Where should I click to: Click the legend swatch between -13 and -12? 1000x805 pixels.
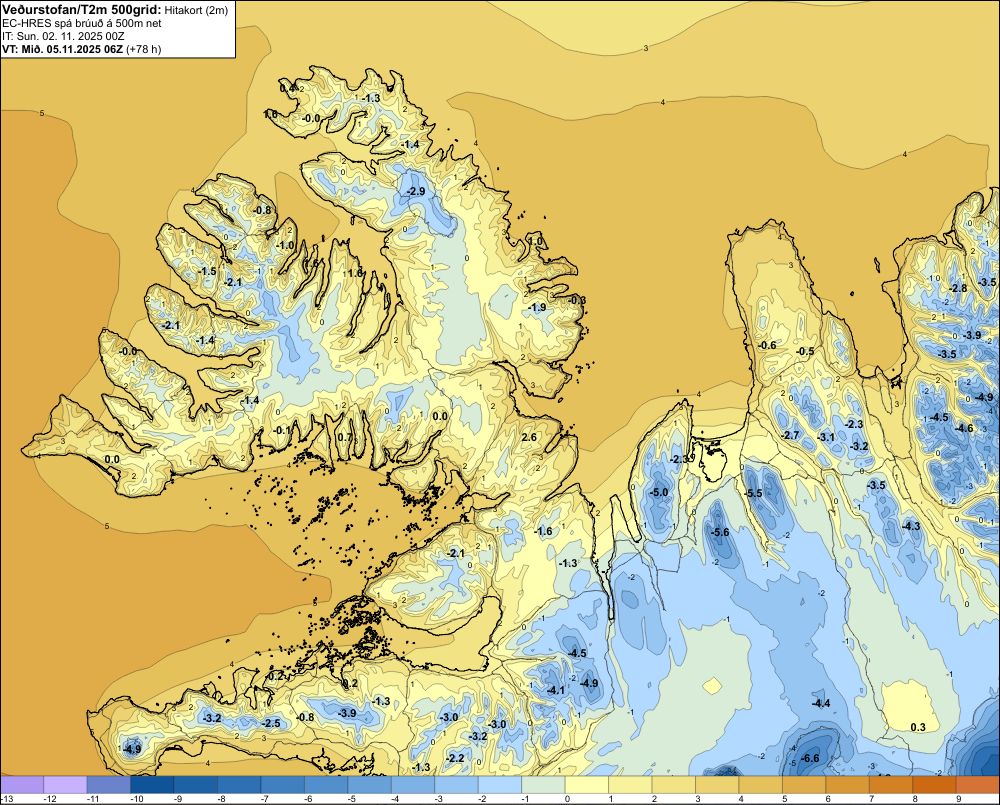(x=22, y=785)
